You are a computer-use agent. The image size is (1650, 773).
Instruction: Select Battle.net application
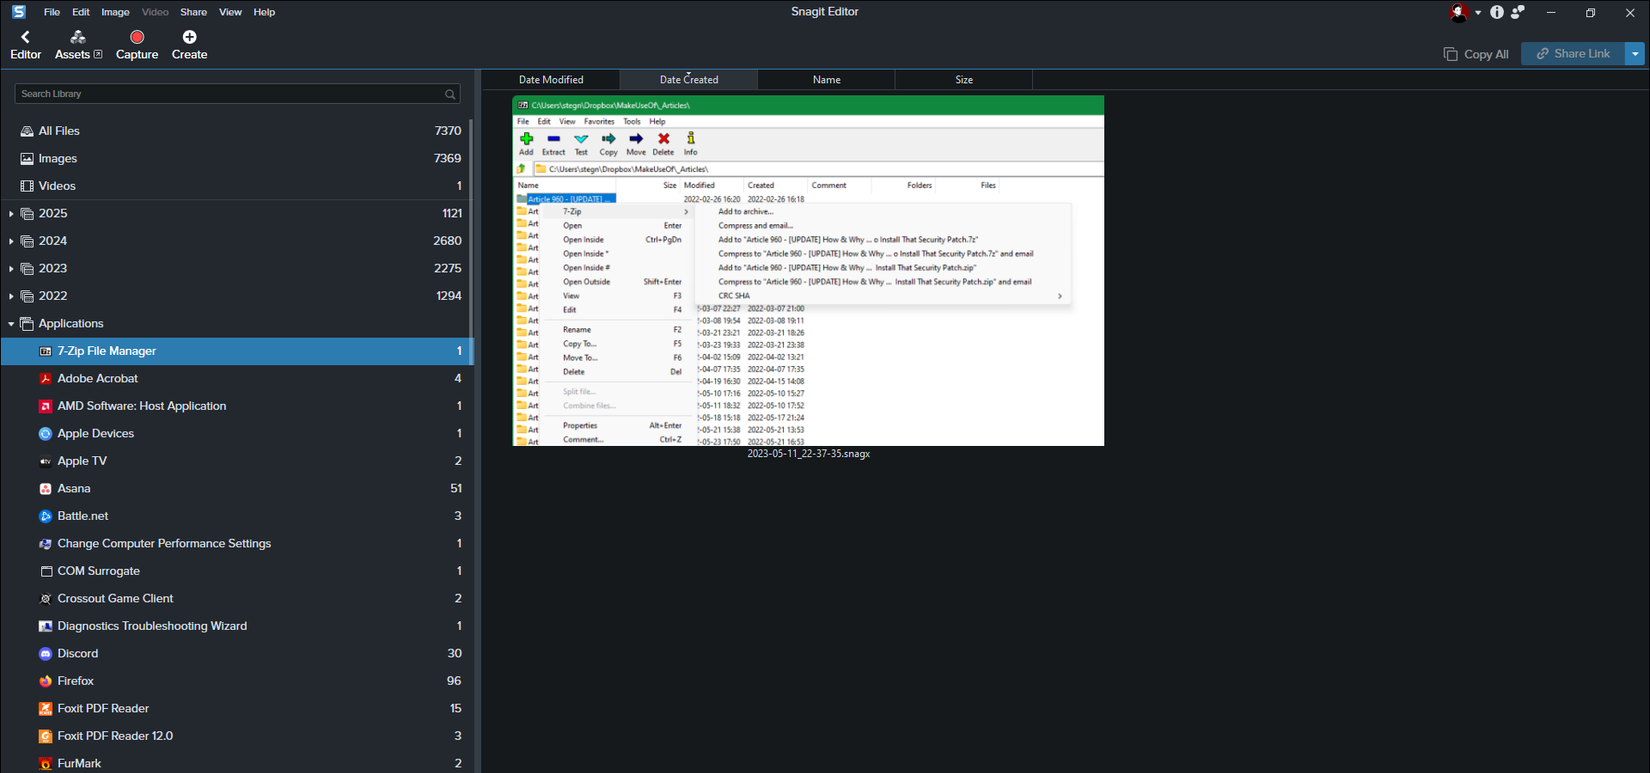(x=236, y=516)
